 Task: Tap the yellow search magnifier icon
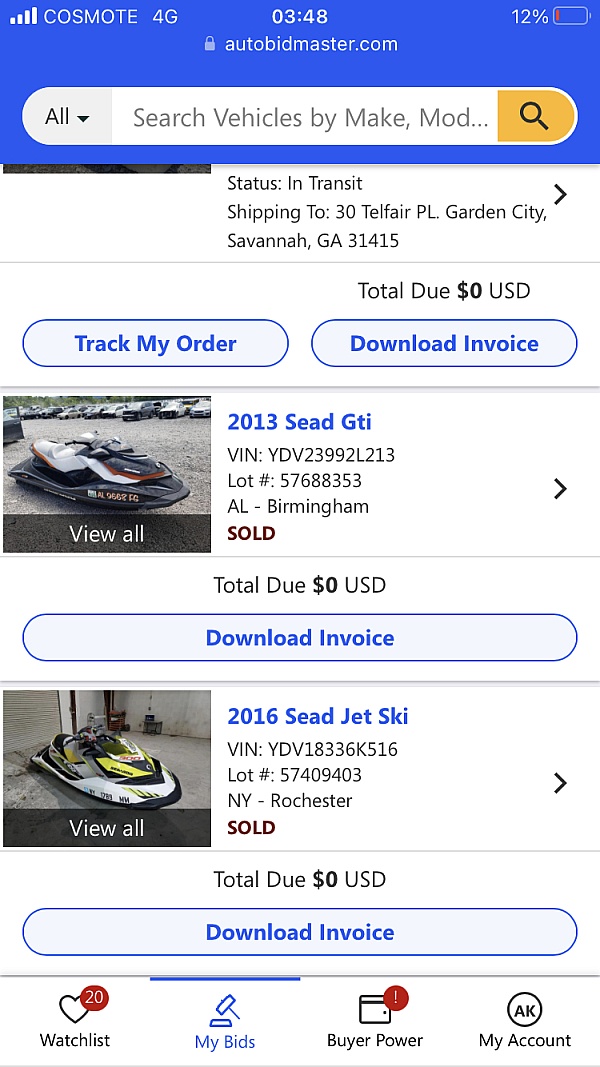click(x=536, y=116)
